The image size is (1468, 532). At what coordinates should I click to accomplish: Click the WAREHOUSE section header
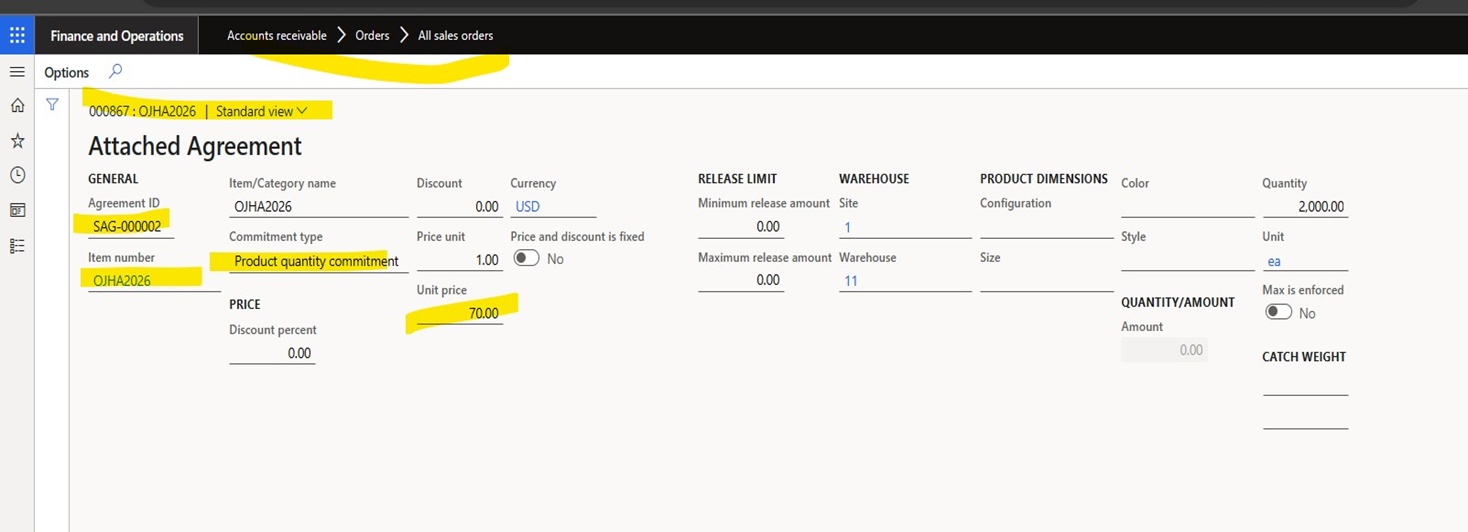pyautogui.click(x=874, y=179)
